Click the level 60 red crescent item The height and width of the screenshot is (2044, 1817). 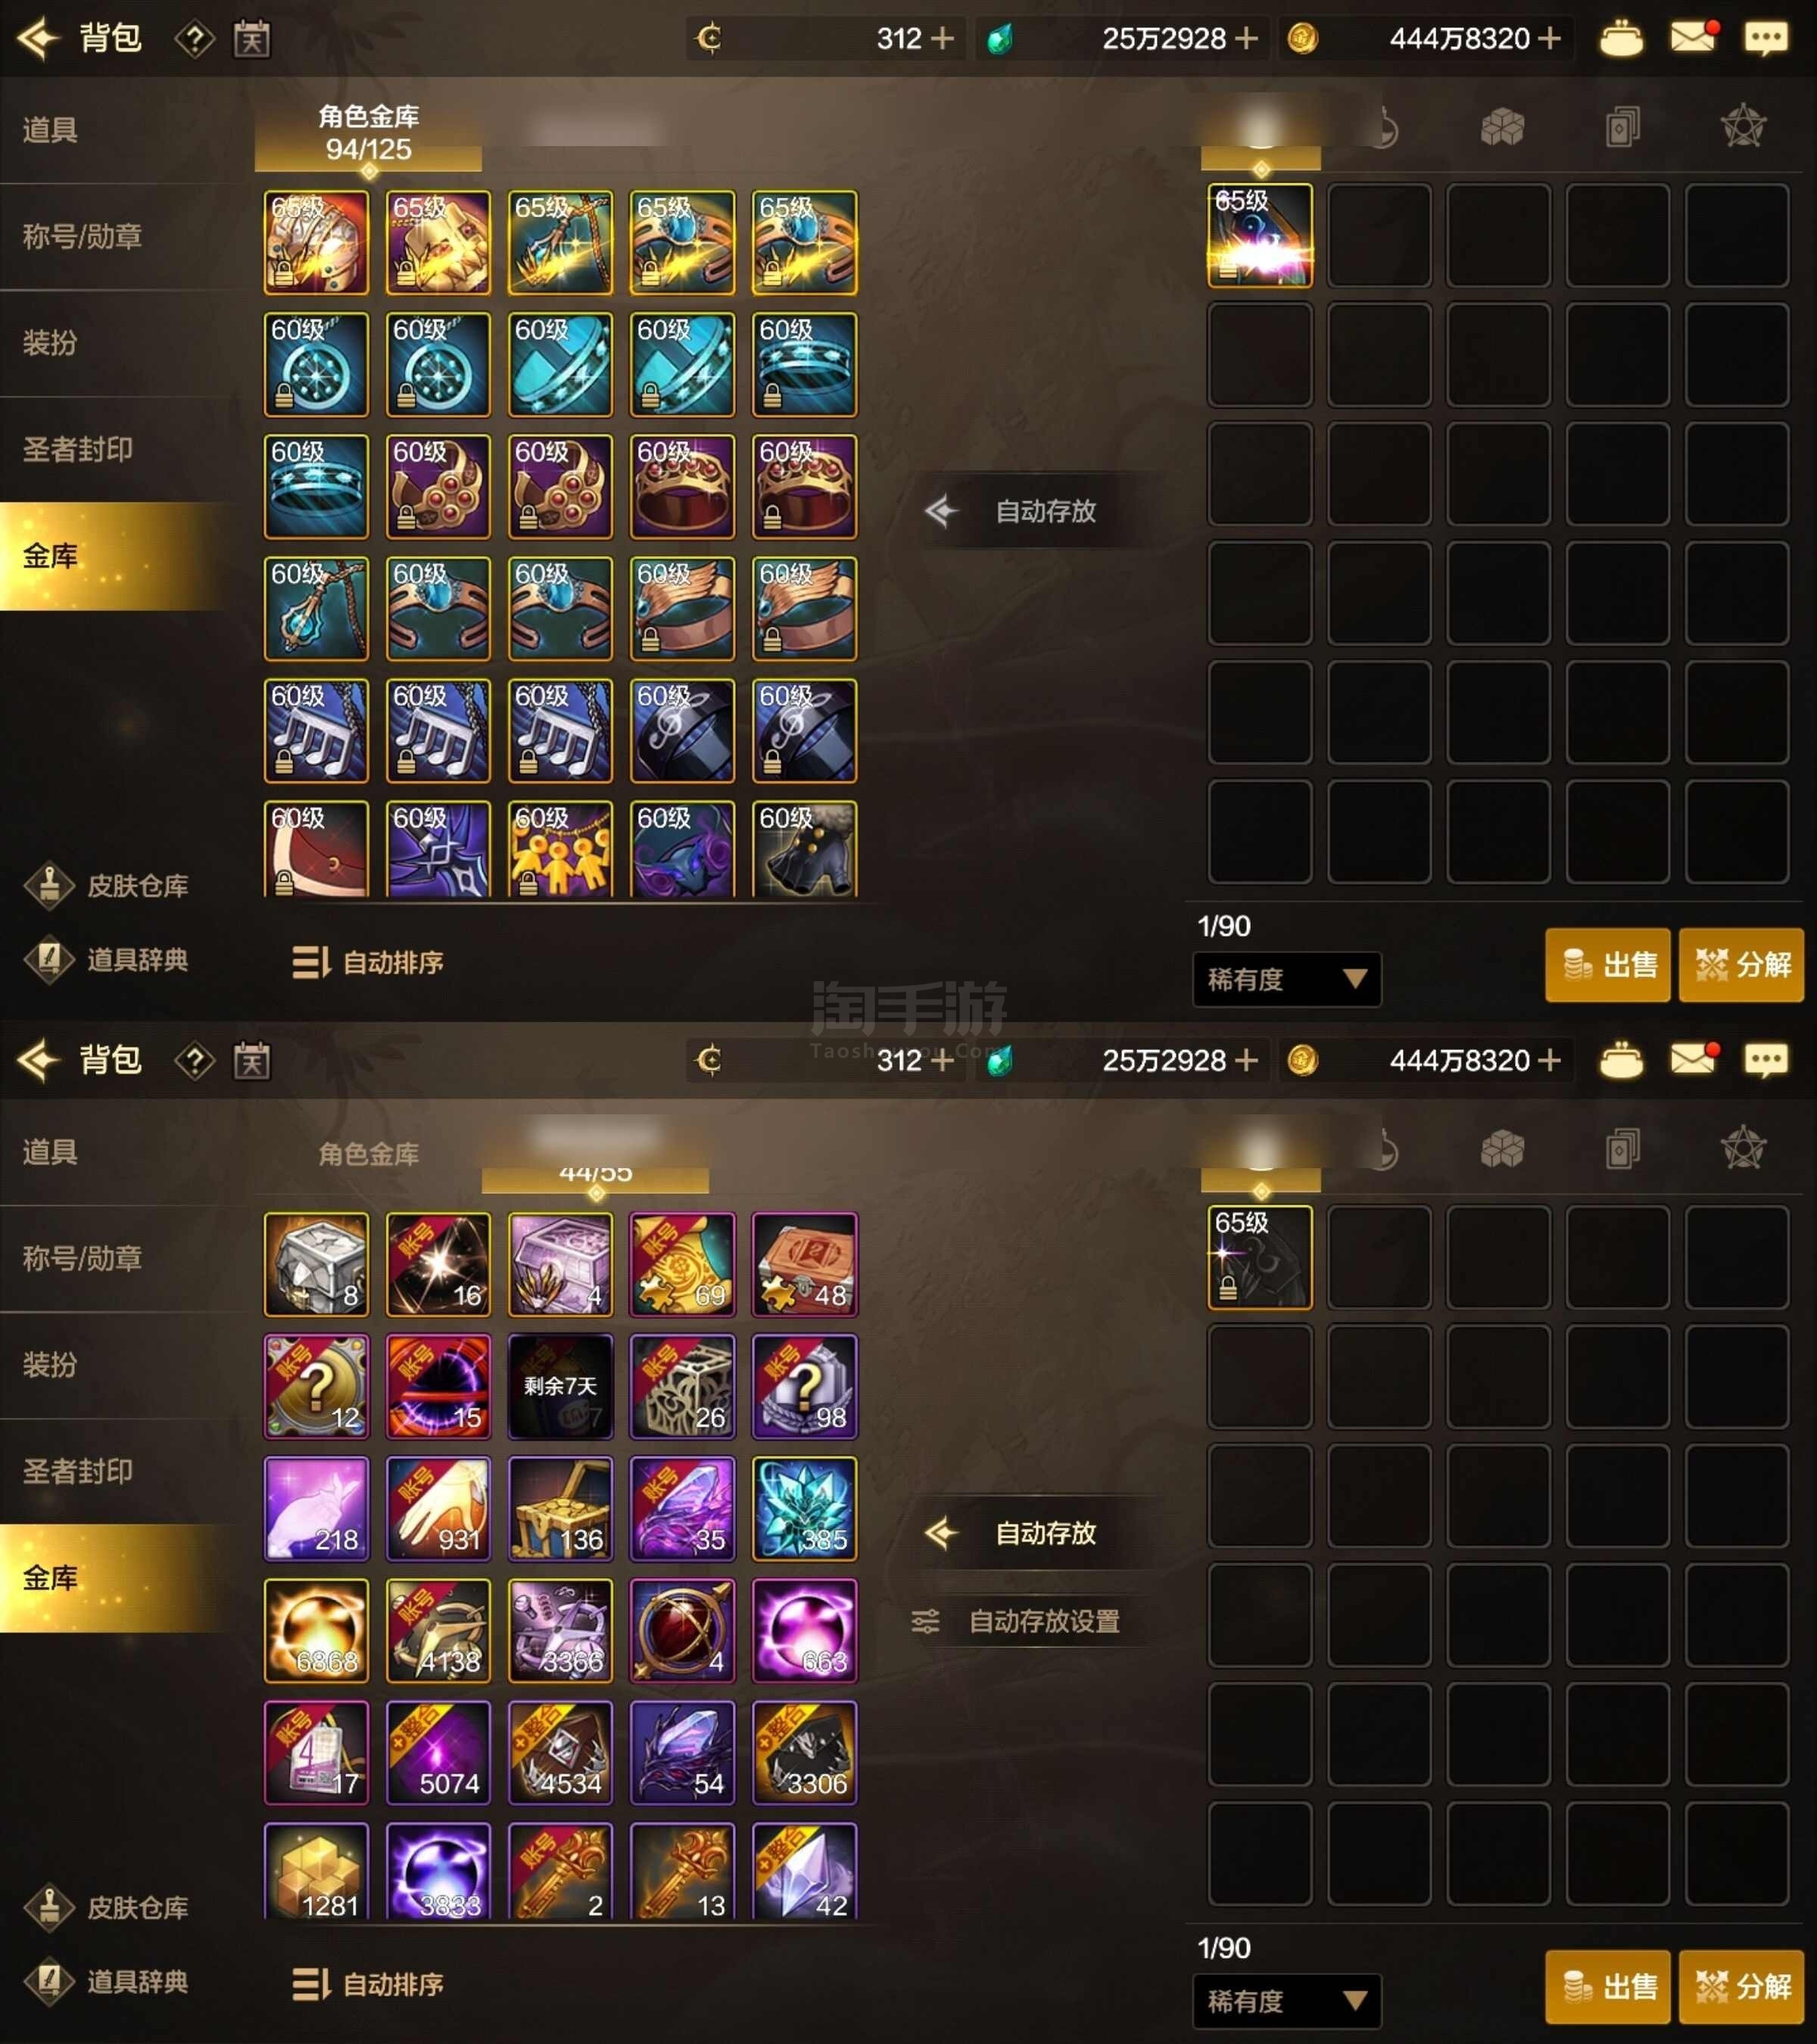(316, 848)
